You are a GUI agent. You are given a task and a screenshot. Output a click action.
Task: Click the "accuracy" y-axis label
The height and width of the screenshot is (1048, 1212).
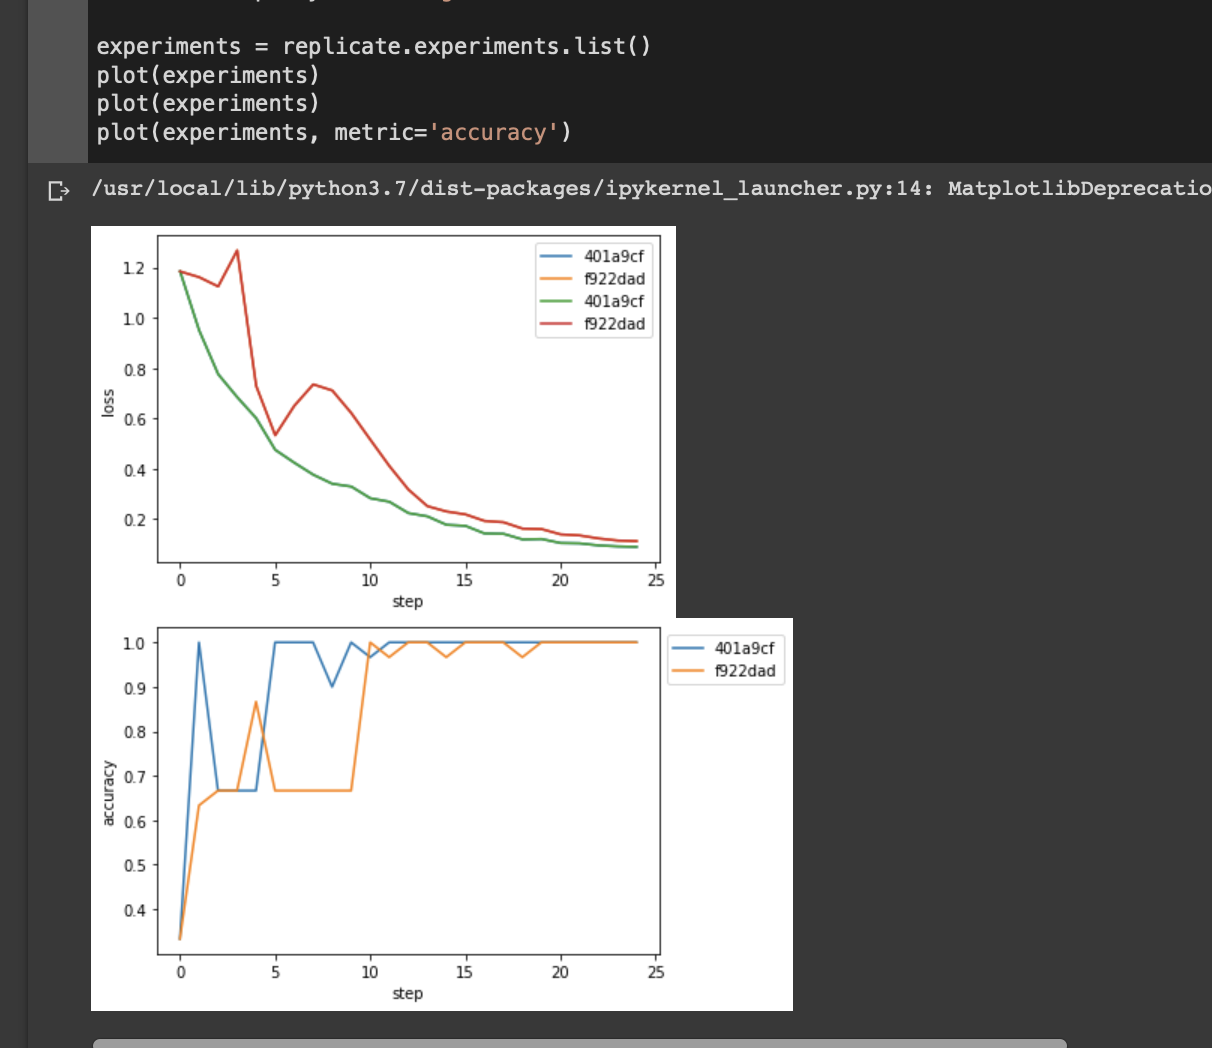click(x=108, y=793)
